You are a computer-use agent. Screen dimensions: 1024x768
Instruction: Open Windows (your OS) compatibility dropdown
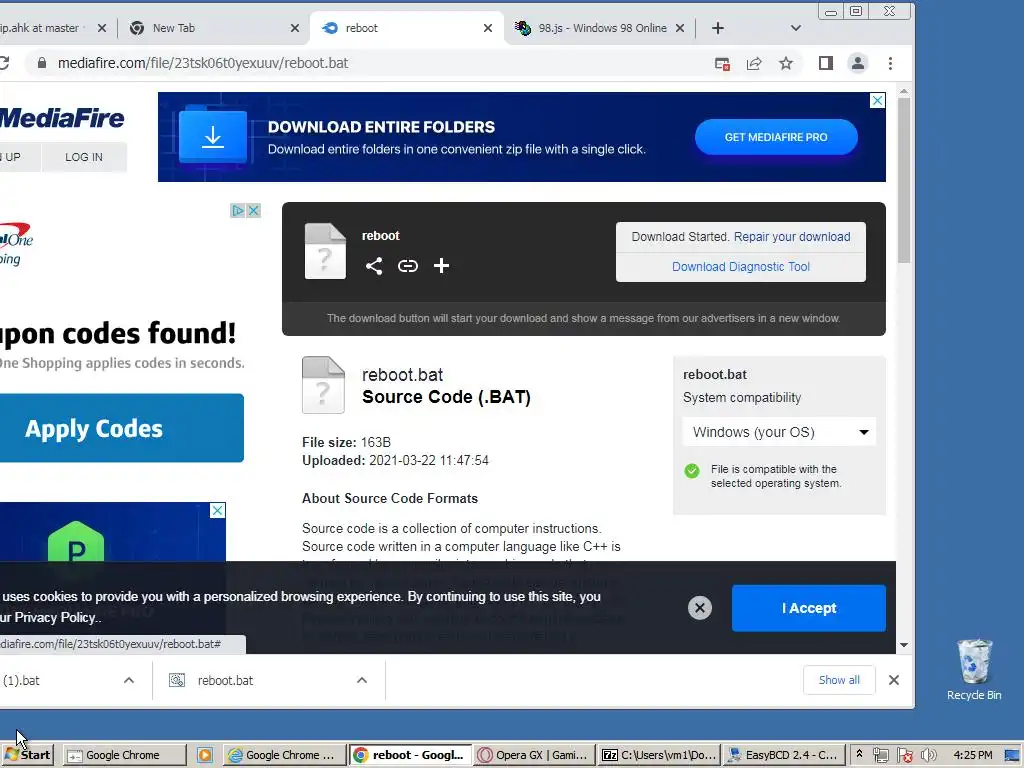(x=779, y=432)
